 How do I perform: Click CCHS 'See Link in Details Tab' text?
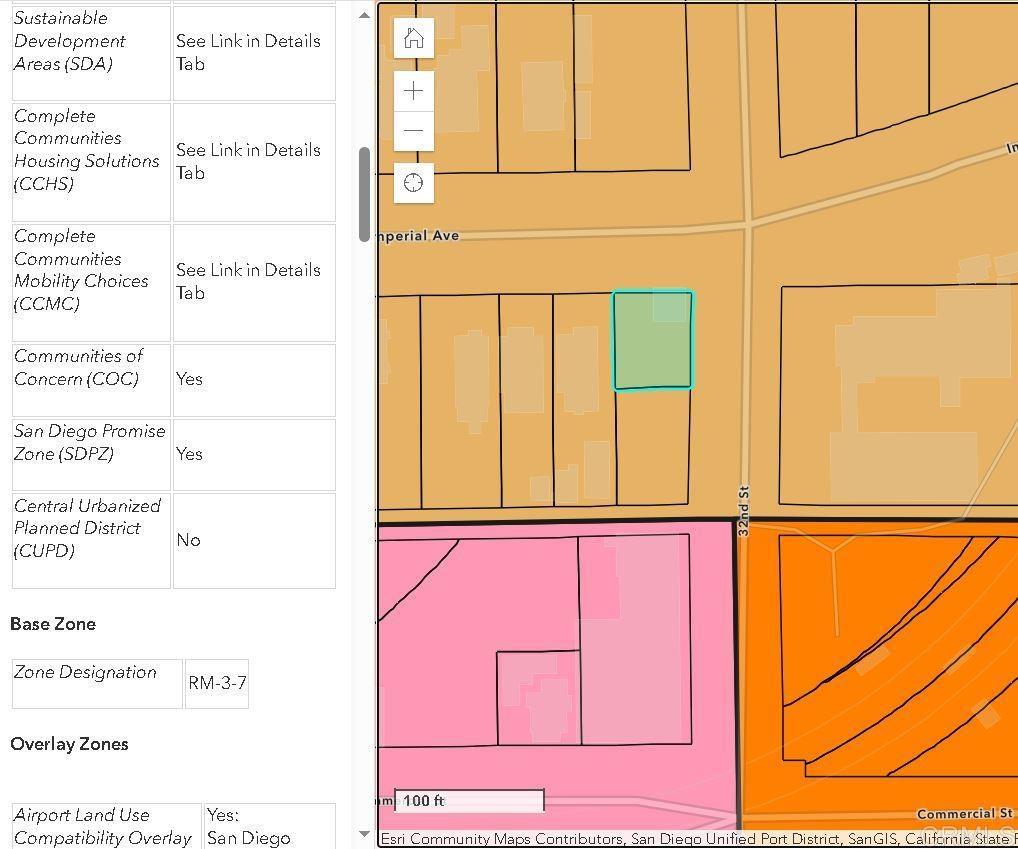[x=248, y=161]
